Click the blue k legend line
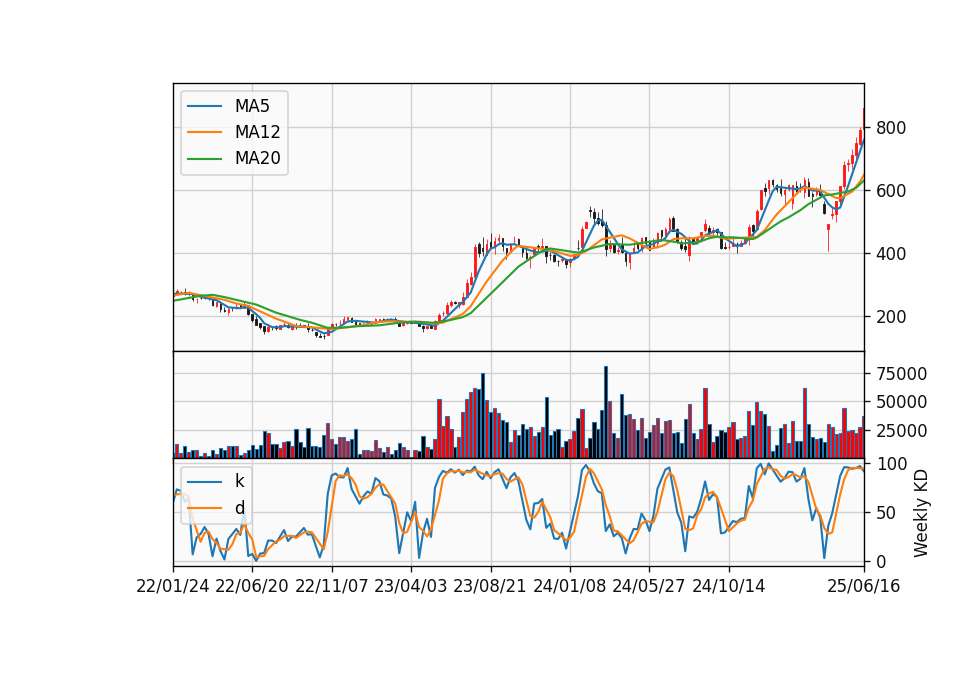The height and width of the screenshot is (690, 960). tap(204, 481)
